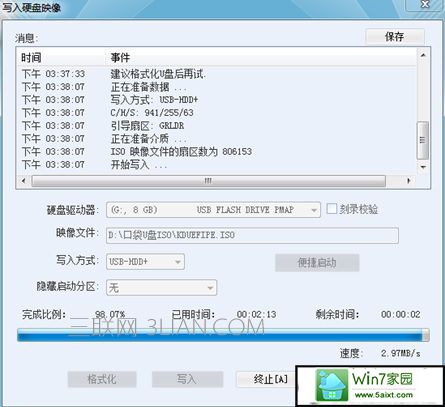445x407 pixels.
Task: Click the 保存 save button
Action: tap(395, 36)
